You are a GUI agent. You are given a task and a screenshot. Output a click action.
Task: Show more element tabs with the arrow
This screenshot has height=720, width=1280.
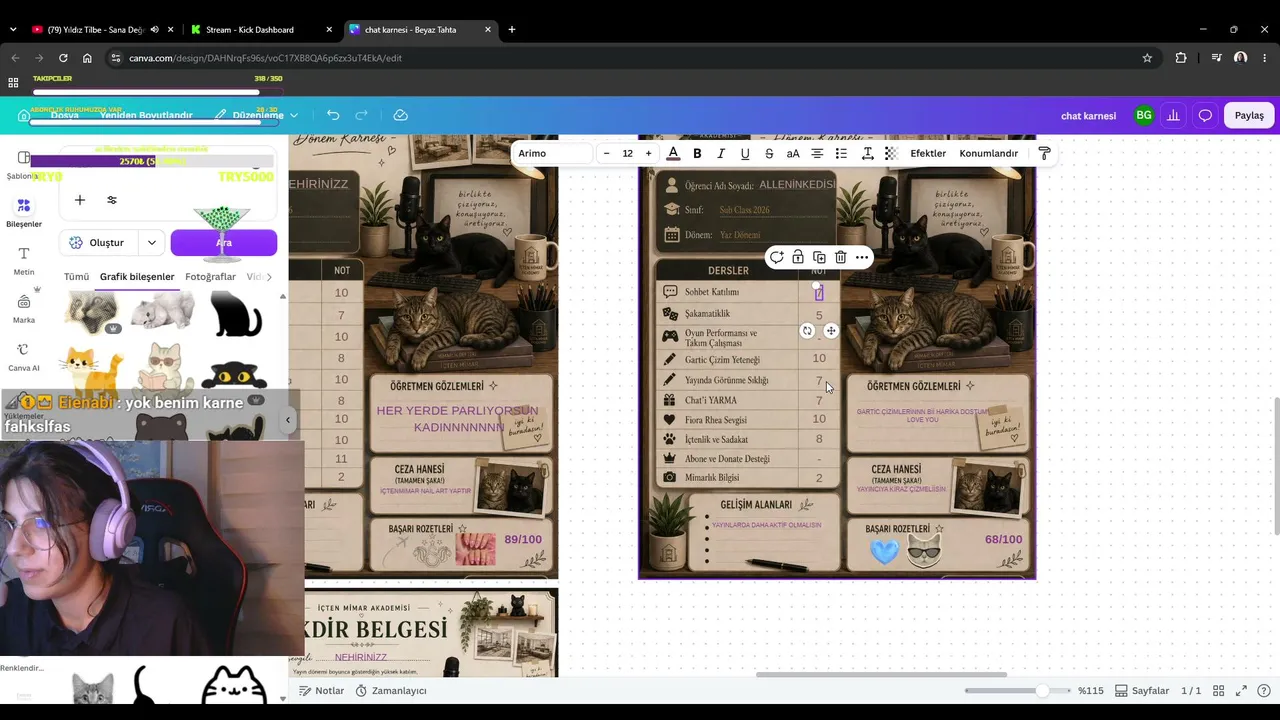268,276
